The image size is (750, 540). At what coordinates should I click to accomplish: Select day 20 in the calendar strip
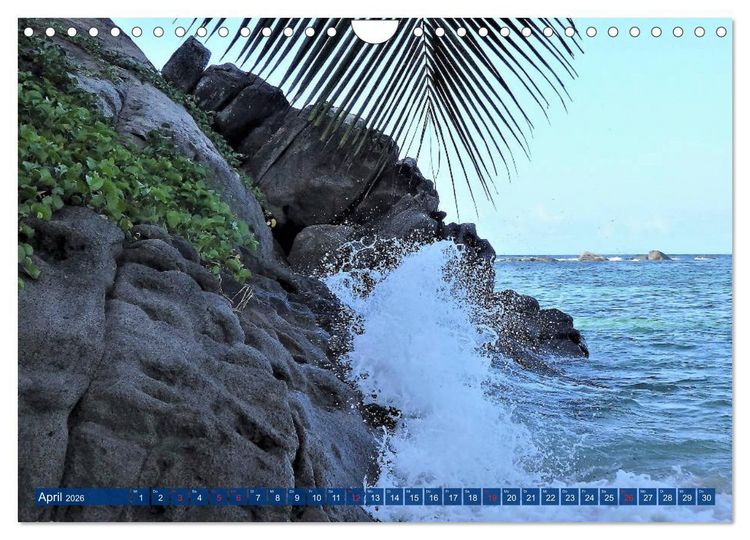[x=512, y=497]
